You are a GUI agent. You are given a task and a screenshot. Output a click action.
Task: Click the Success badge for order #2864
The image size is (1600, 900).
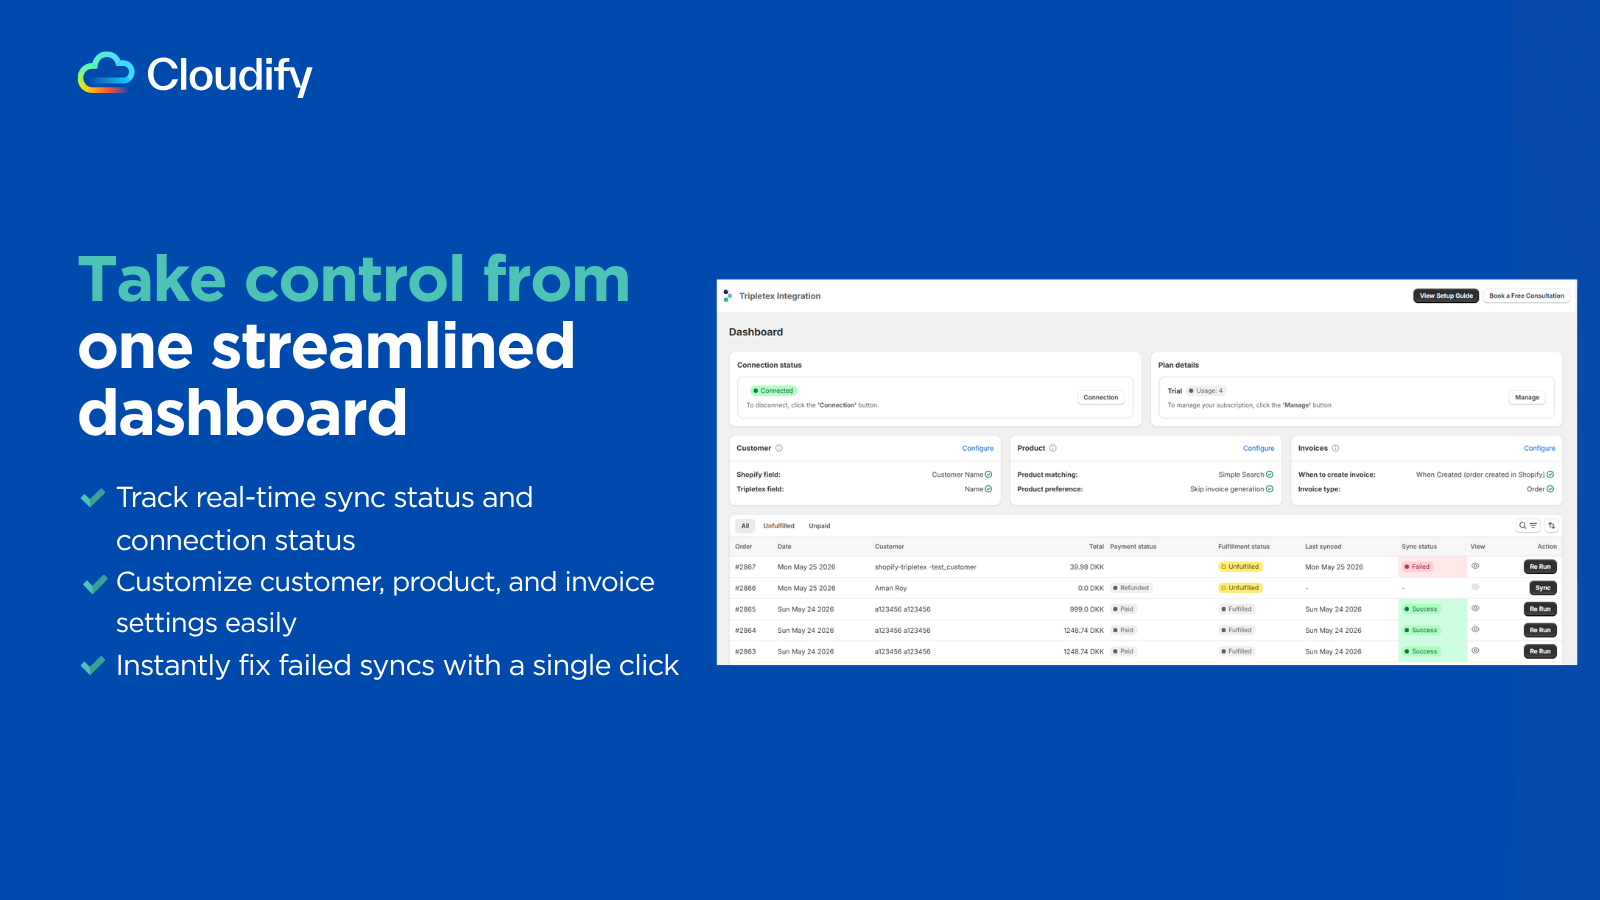[x=1421, y=630]
